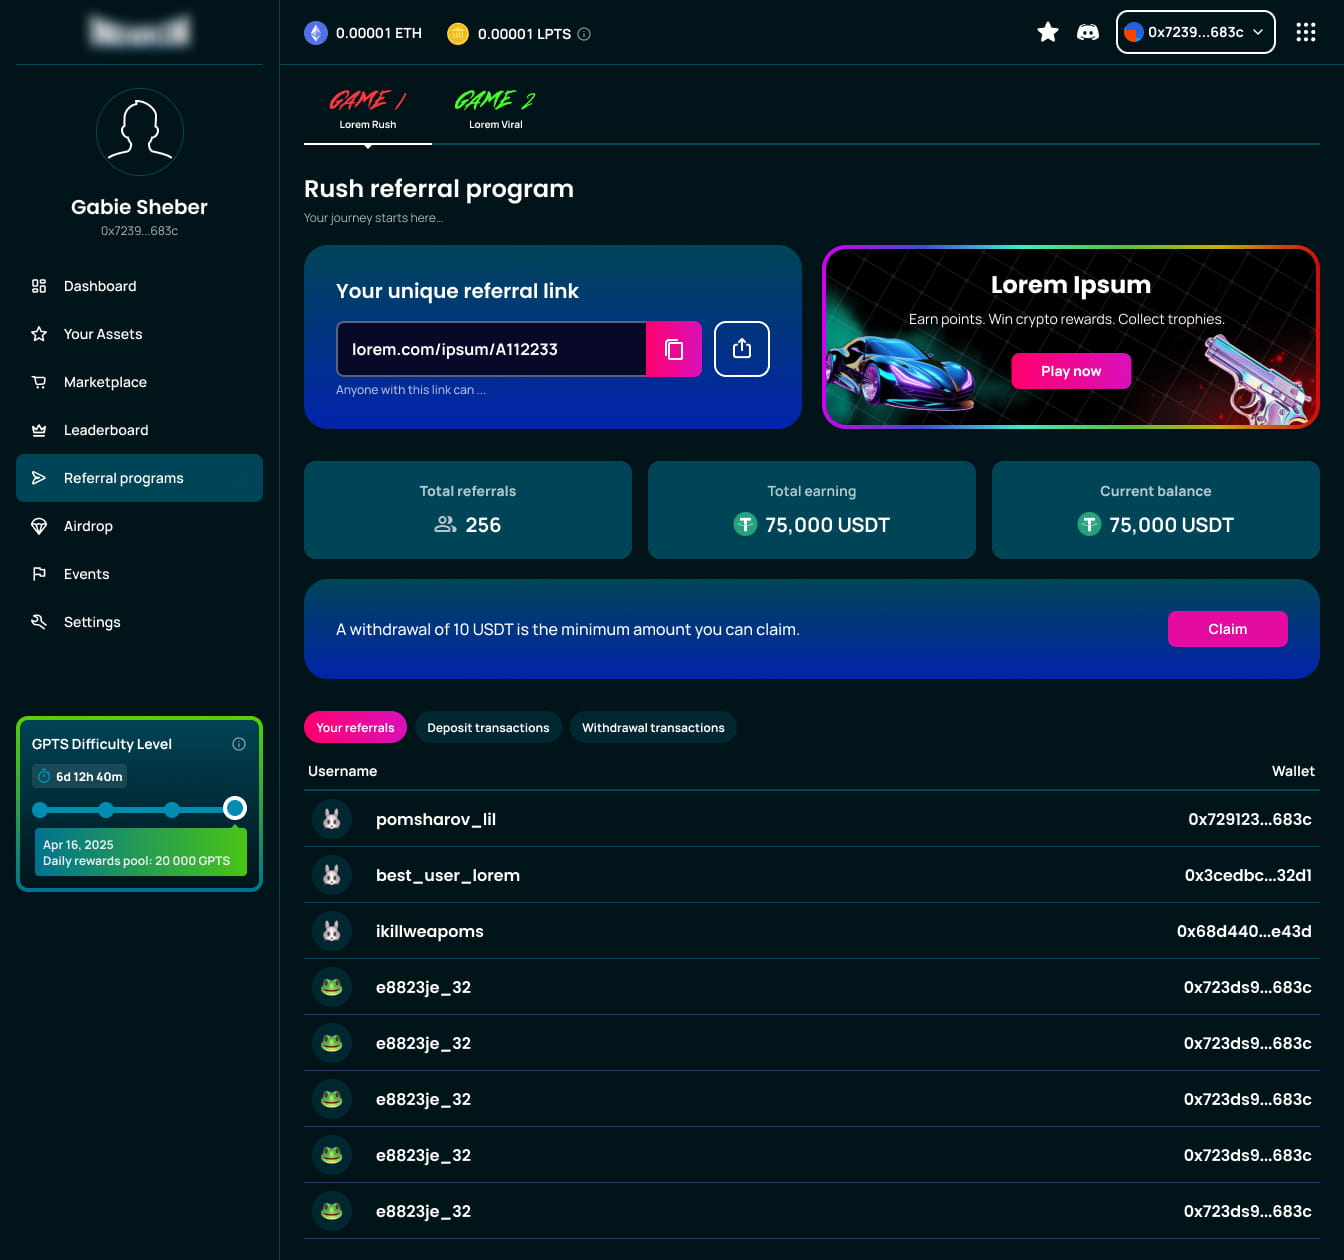Click the share referral link icon

coord(742,349)
